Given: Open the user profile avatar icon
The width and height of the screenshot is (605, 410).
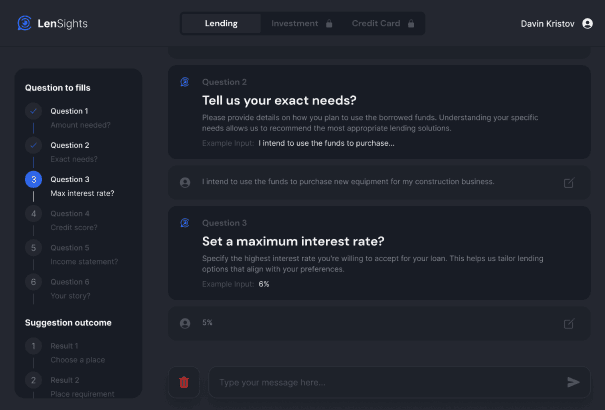Looking at the screenshot, I should 587,23.
